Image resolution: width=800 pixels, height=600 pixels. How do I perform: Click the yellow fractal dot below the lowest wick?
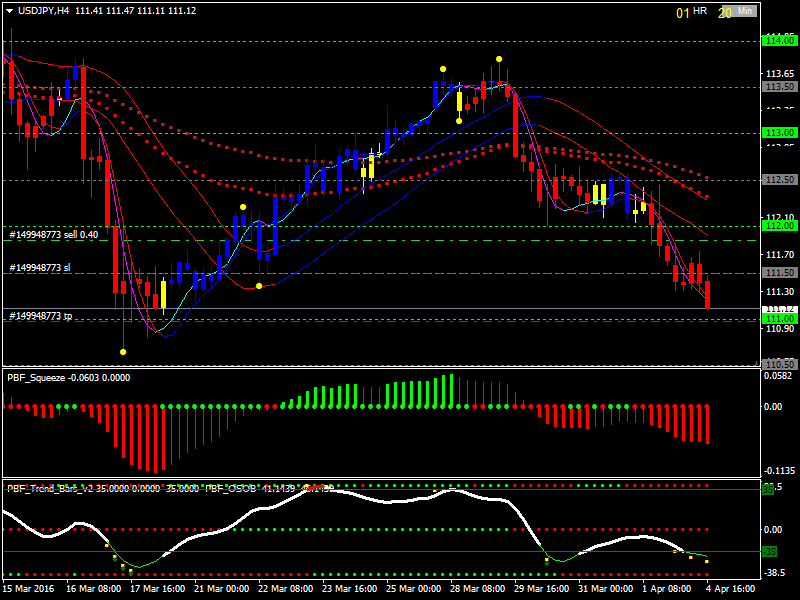123,352
